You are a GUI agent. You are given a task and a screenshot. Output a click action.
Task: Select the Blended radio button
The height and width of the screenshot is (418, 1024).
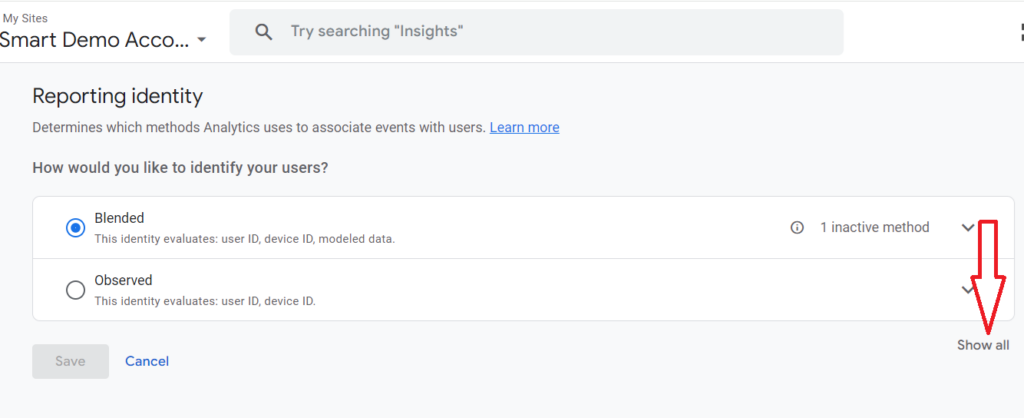(x=76, y=228)
